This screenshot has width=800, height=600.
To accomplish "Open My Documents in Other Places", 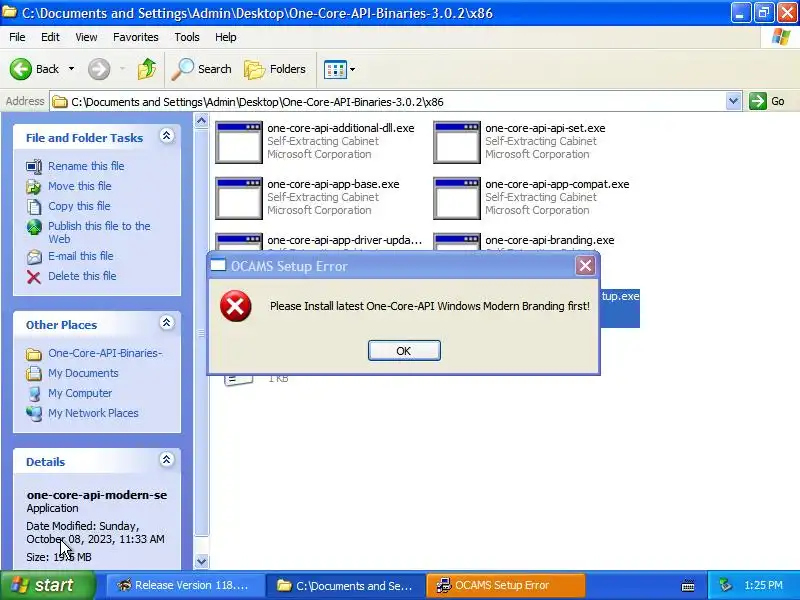I will (x=83, y=373).
